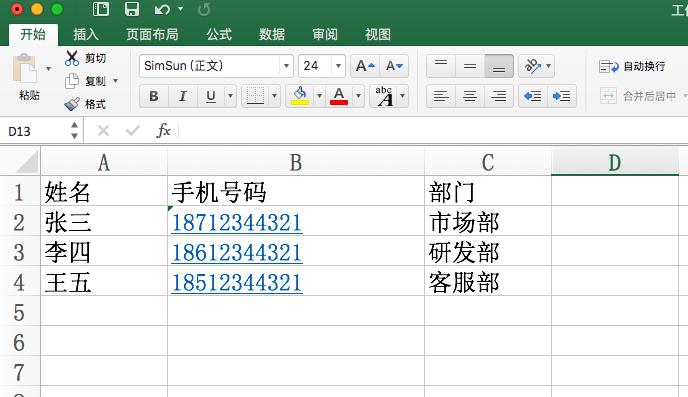Toggle Bold formatting
This screenshot has width=688, height=397.
(x=154, y=96)
